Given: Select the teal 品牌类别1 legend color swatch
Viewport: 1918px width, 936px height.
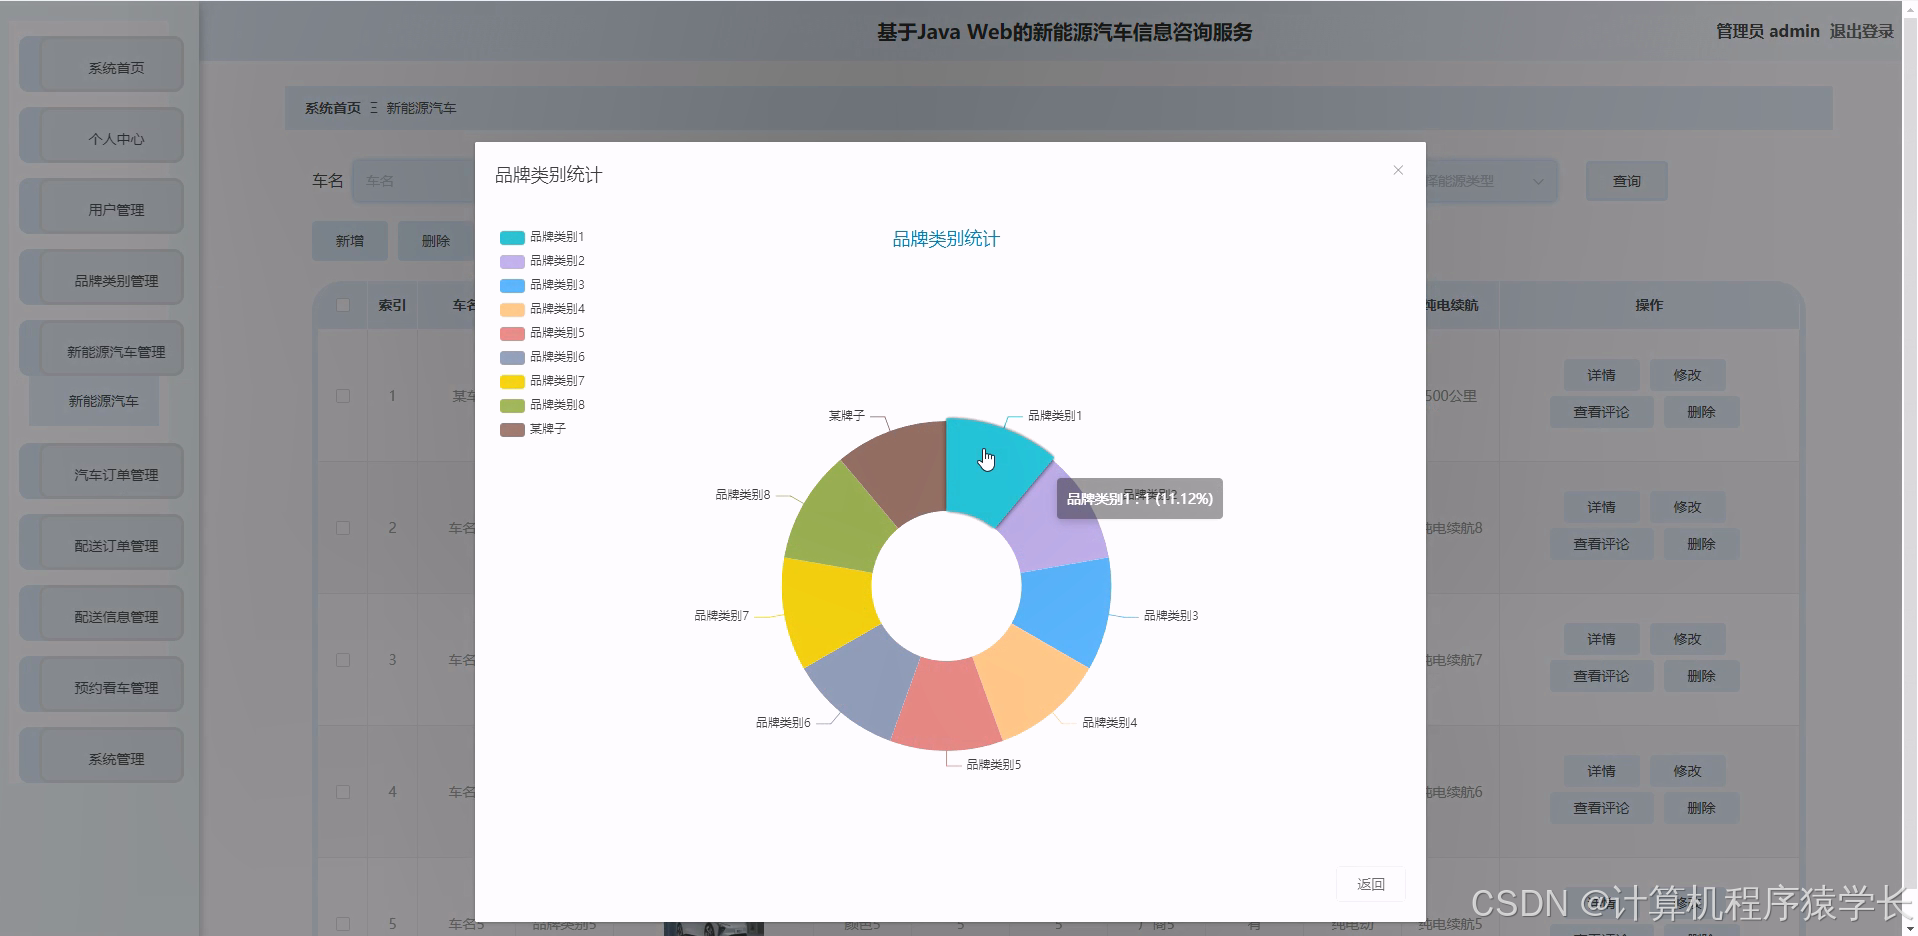Looking at the screenshot, I should point(511,237).
